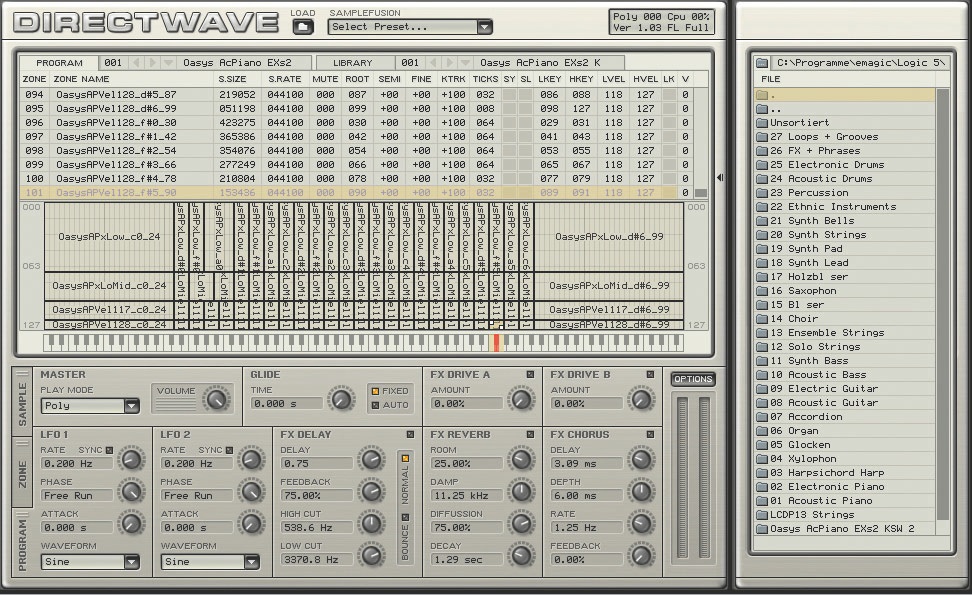
Task: Toggle FX DRIVE A on
Action: pyautogui.click(x=530, y=374)
